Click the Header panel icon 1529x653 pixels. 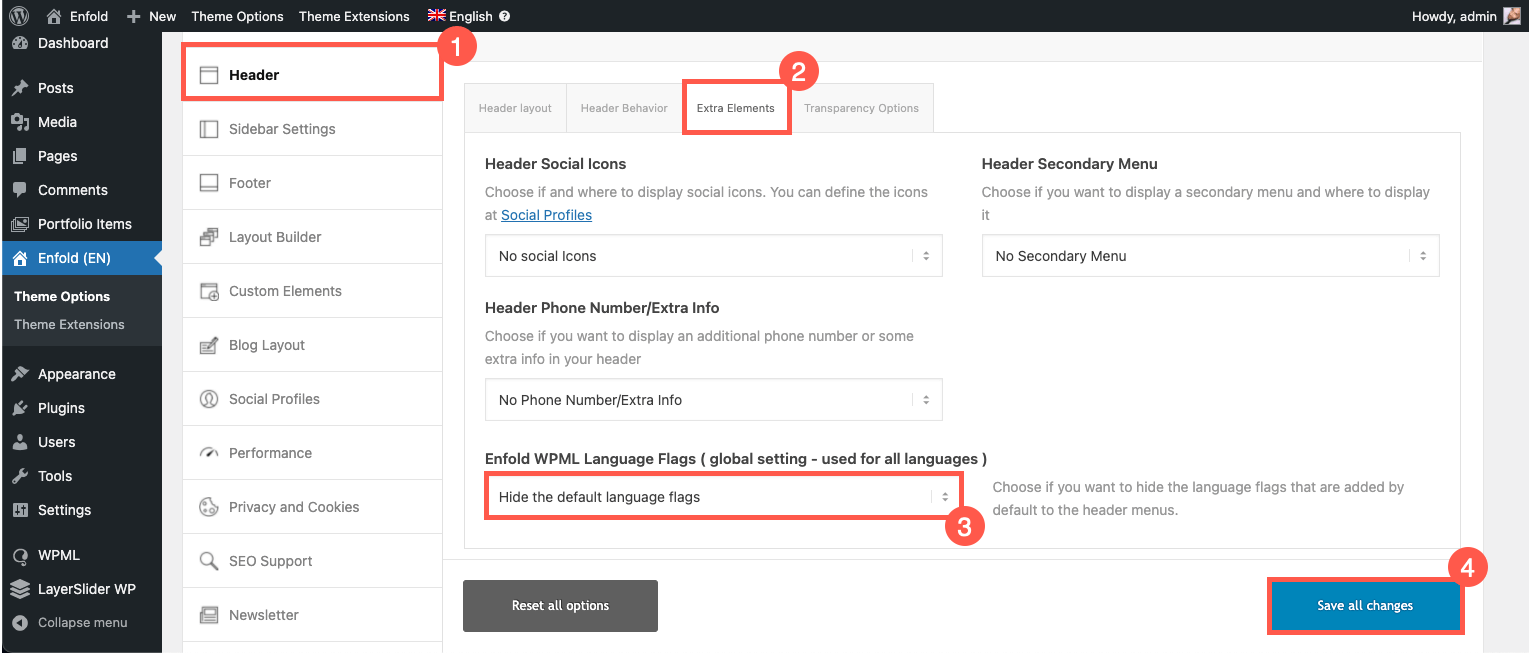pos(209,75)
